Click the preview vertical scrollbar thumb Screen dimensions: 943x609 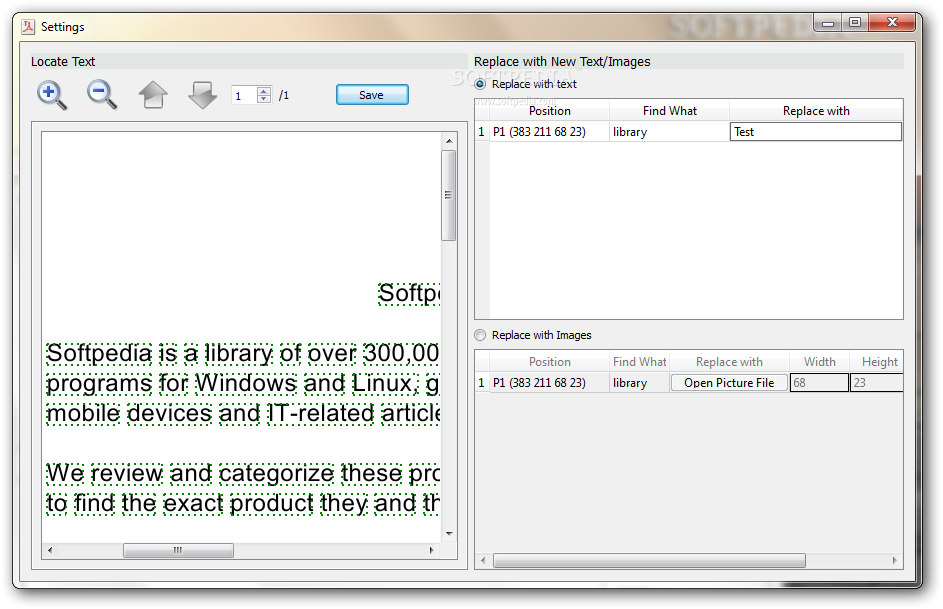[448, 195]
